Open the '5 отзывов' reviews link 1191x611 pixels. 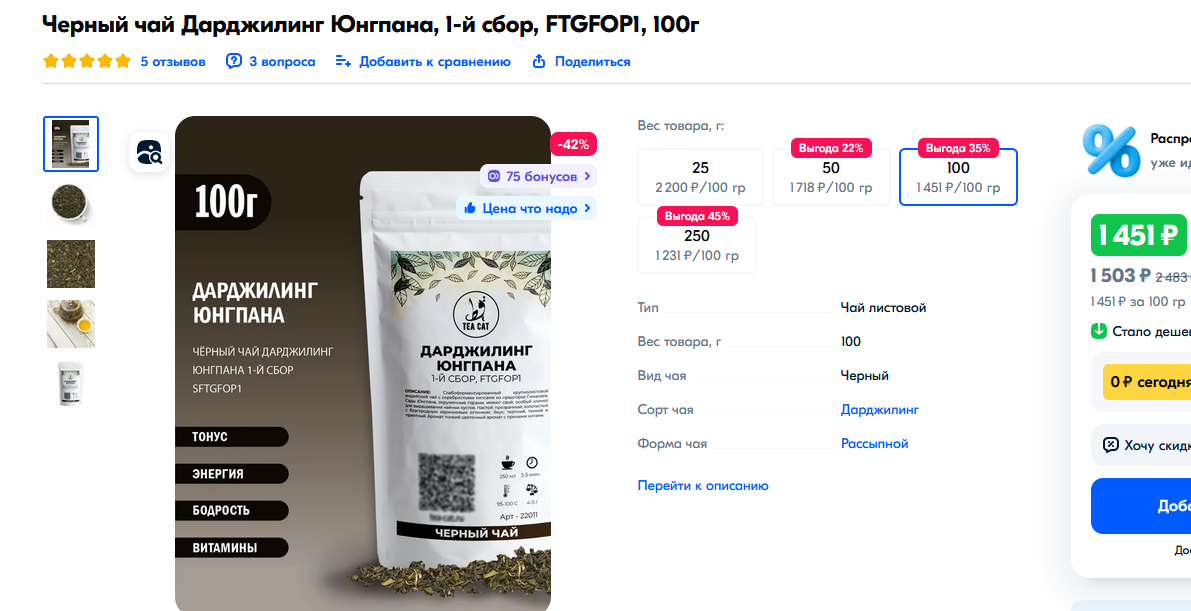pos(173,62)
